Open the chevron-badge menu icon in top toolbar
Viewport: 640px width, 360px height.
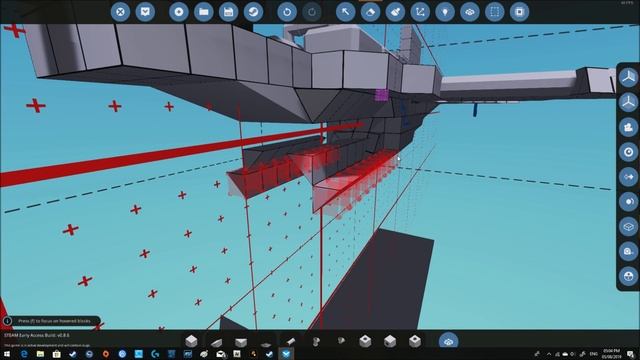(145, 12)
